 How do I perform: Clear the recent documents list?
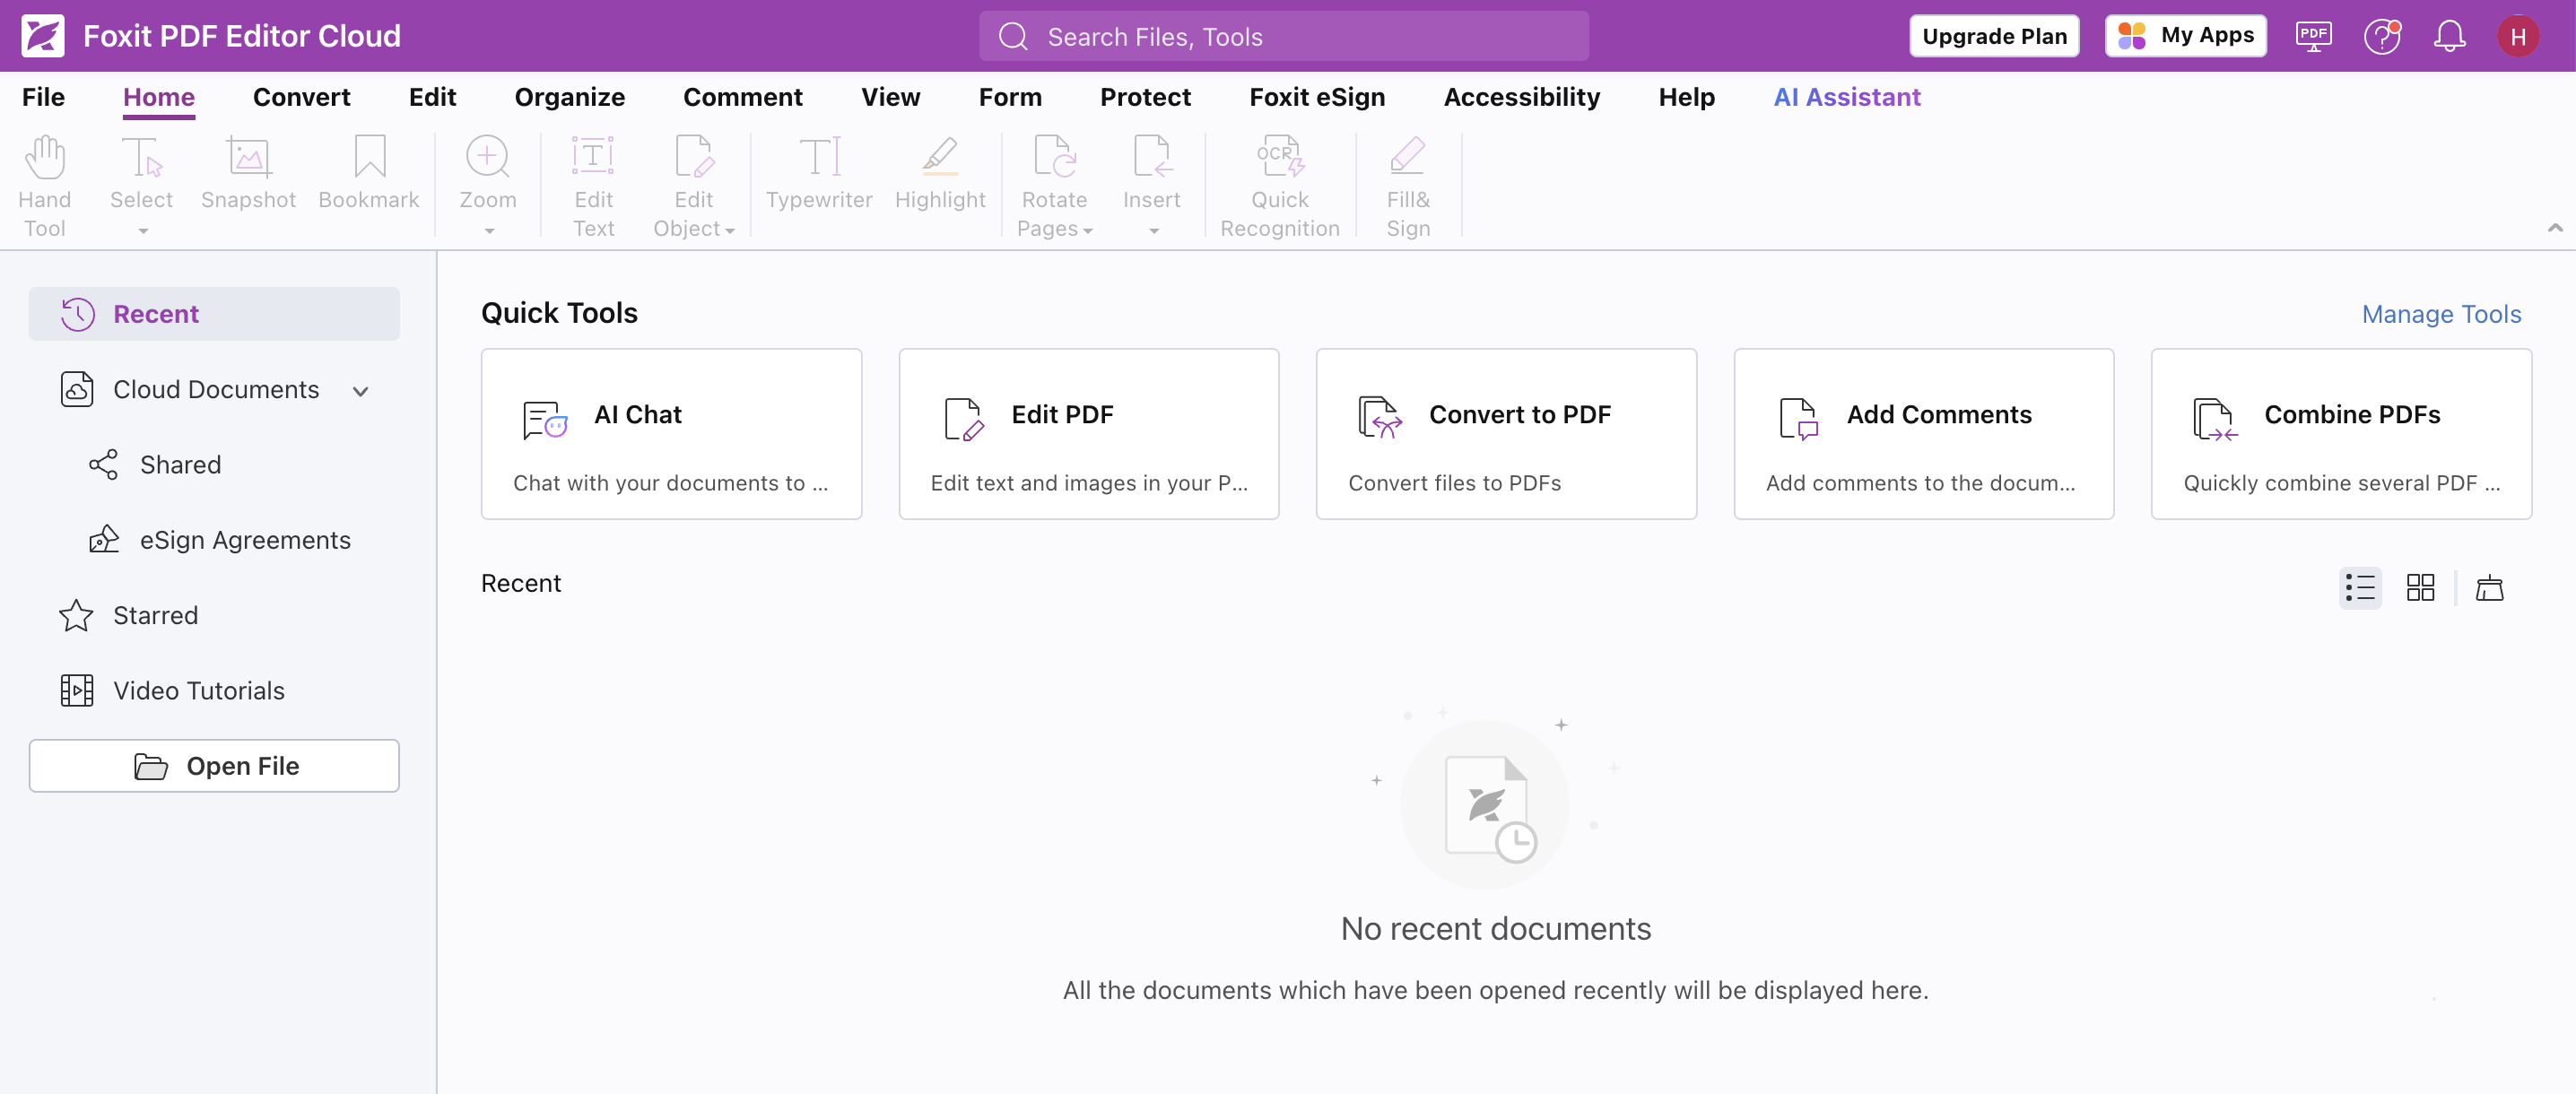coord(2491,588)
